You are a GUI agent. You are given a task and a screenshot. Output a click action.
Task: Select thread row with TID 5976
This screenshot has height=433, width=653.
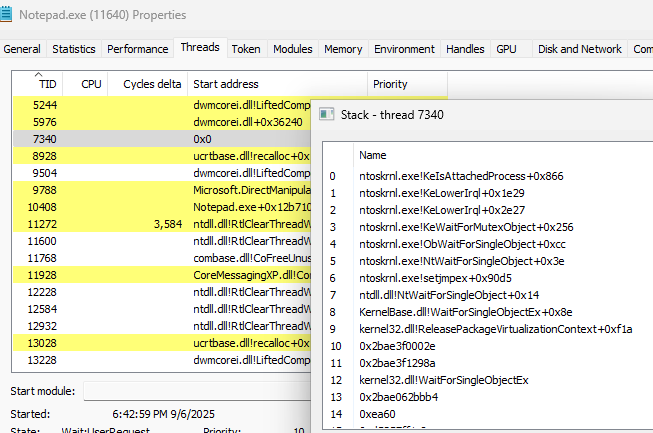[162, 122]
